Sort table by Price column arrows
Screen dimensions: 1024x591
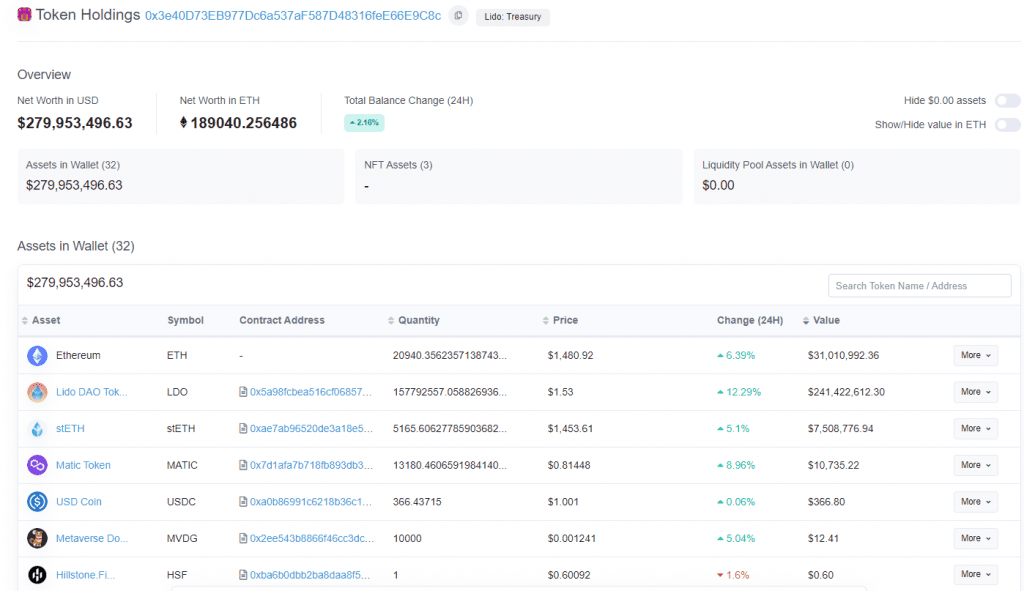[x=545, y=321]
